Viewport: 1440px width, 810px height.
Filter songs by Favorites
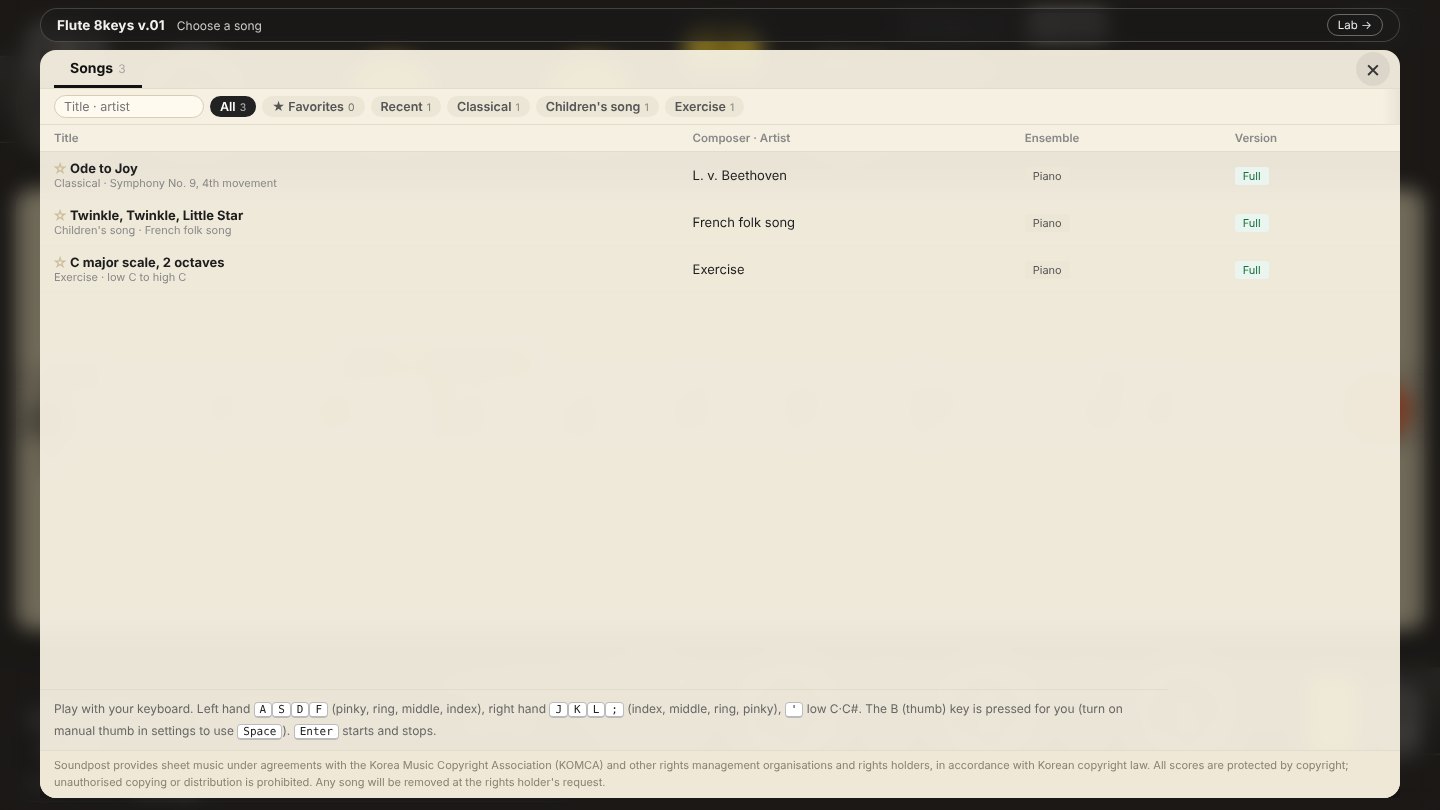[314, 106]
